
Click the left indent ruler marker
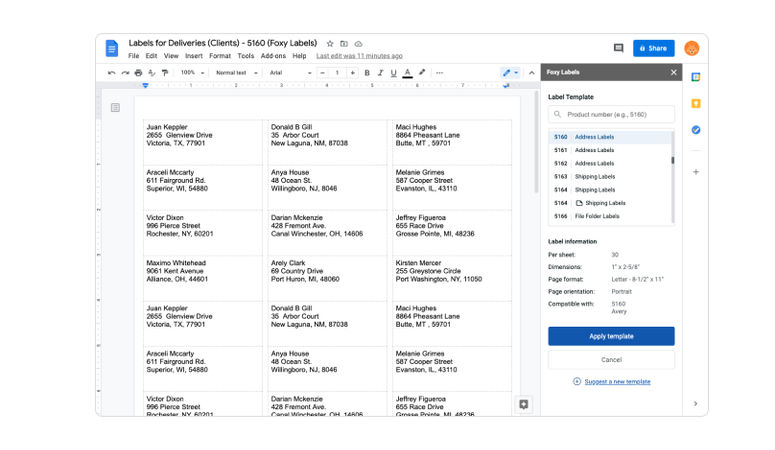tap(145, 85)
